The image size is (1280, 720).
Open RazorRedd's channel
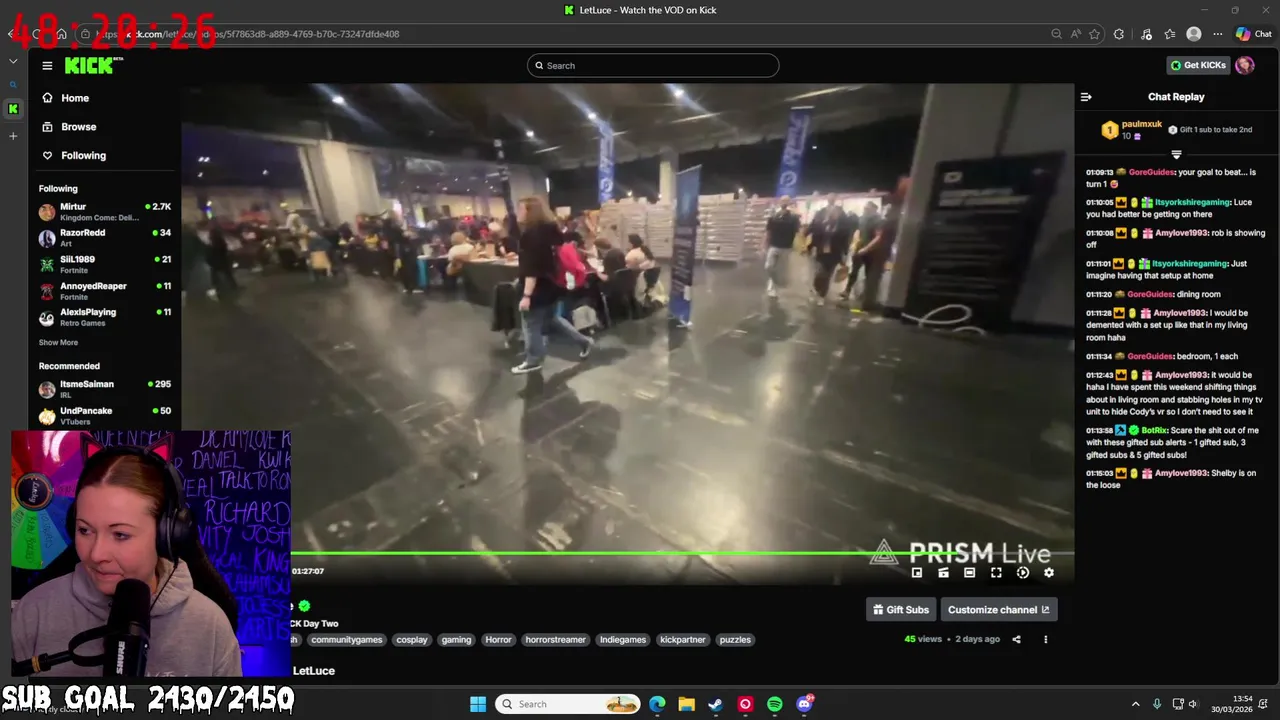(x=105, y=238)
